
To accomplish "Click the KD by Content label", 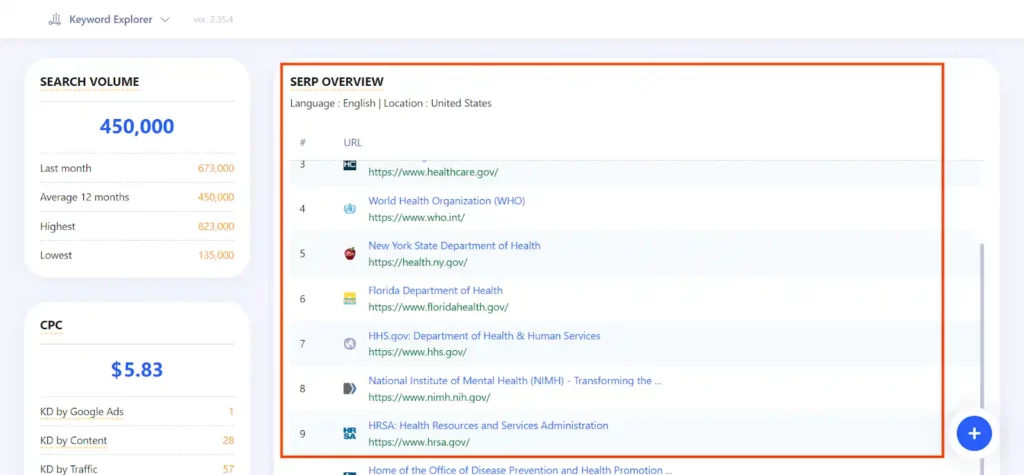I will click(x=73, y=440).
